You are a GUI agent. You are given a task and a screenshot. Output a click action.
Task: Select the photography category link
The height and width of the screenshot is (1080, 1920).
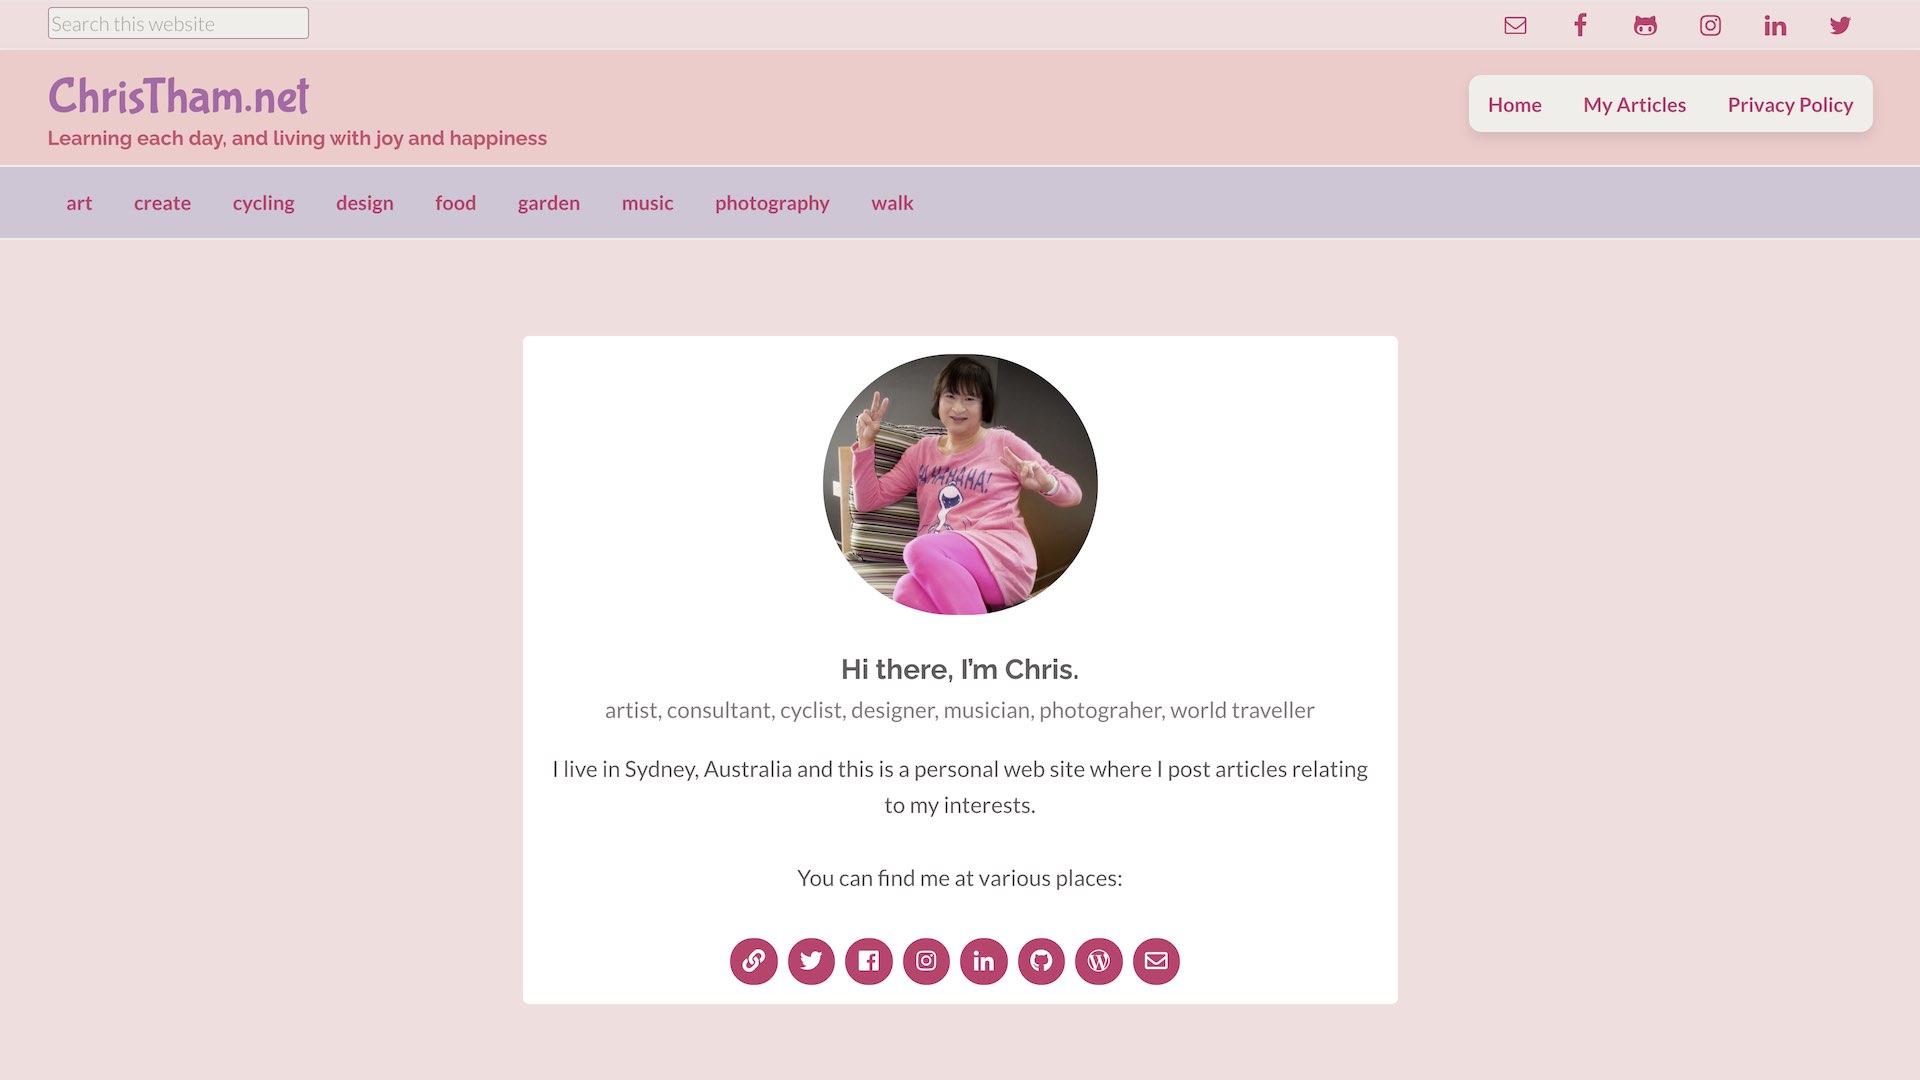point(772,203)
